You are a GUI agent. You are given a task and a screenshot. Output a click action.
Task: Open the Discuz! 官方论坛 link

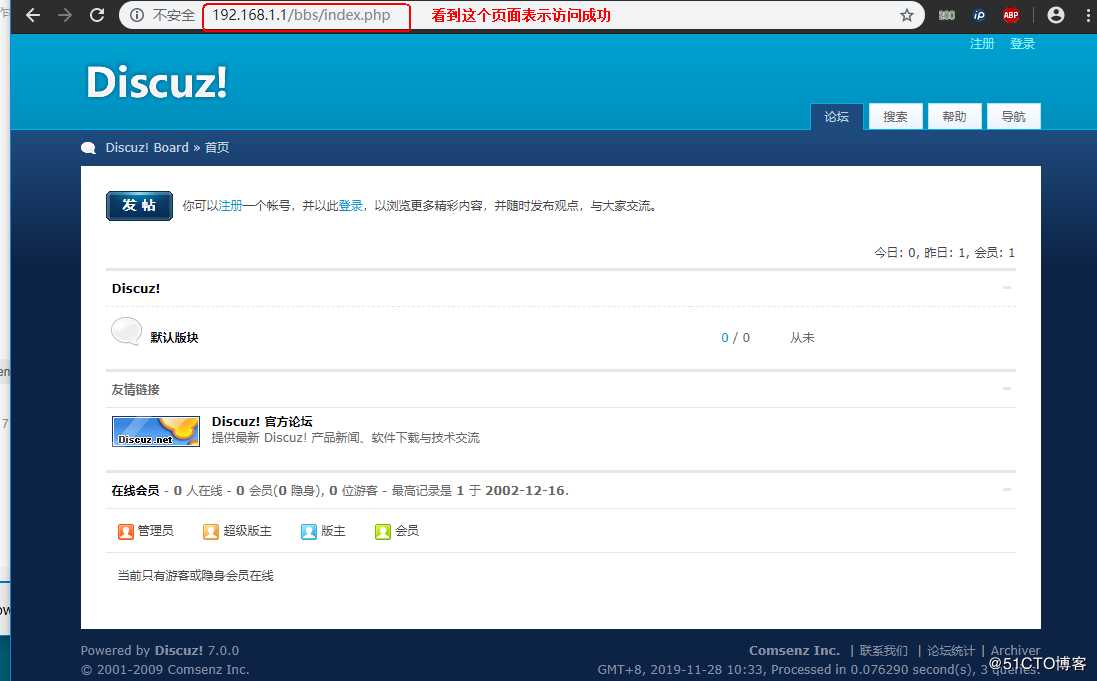click(x=262, y=421)
